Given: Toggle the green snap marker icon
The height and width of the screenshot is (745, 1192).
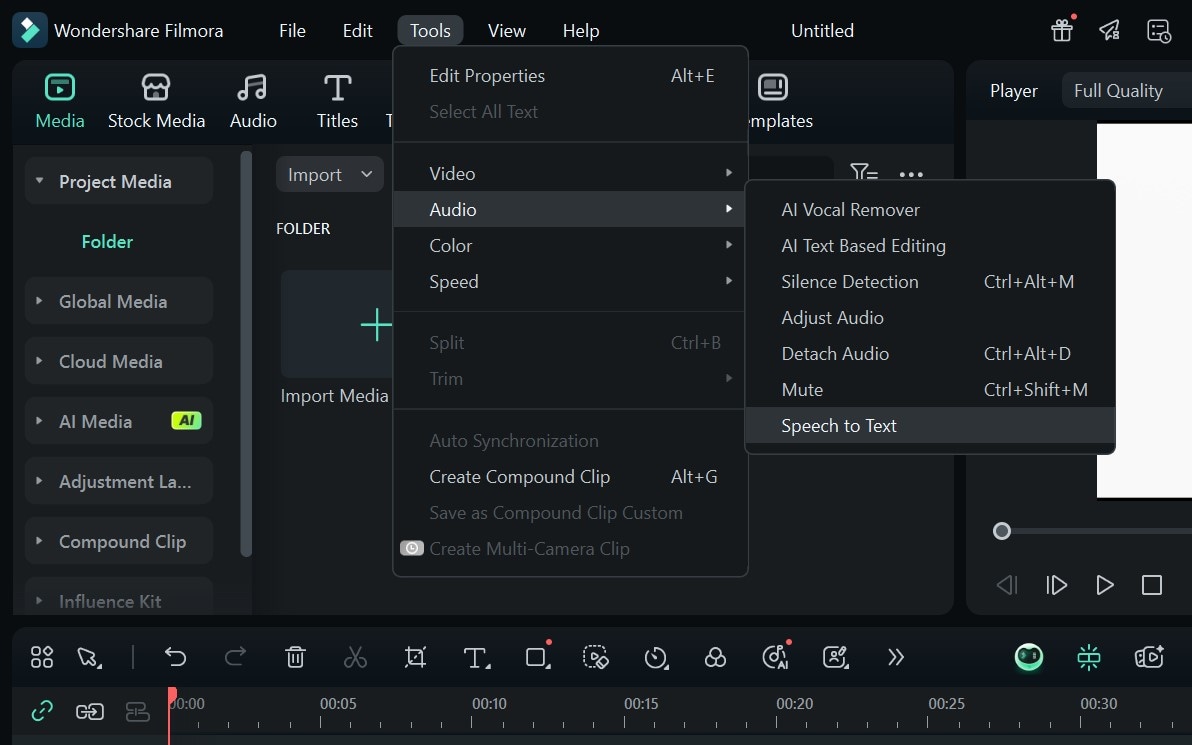Looking at the screenshot, I should [1089, 657].
